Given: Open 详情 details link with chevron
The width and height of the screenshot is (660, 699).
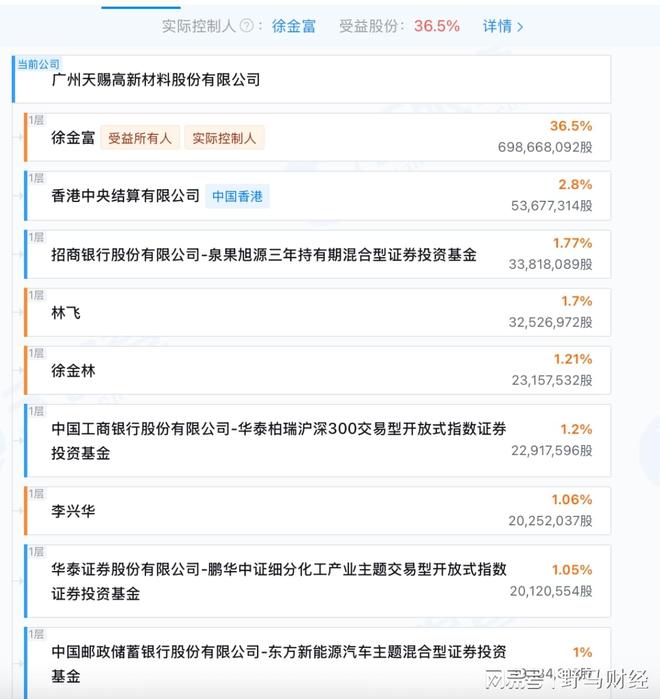Looking at the screenshot, I should tap(502, 26).
